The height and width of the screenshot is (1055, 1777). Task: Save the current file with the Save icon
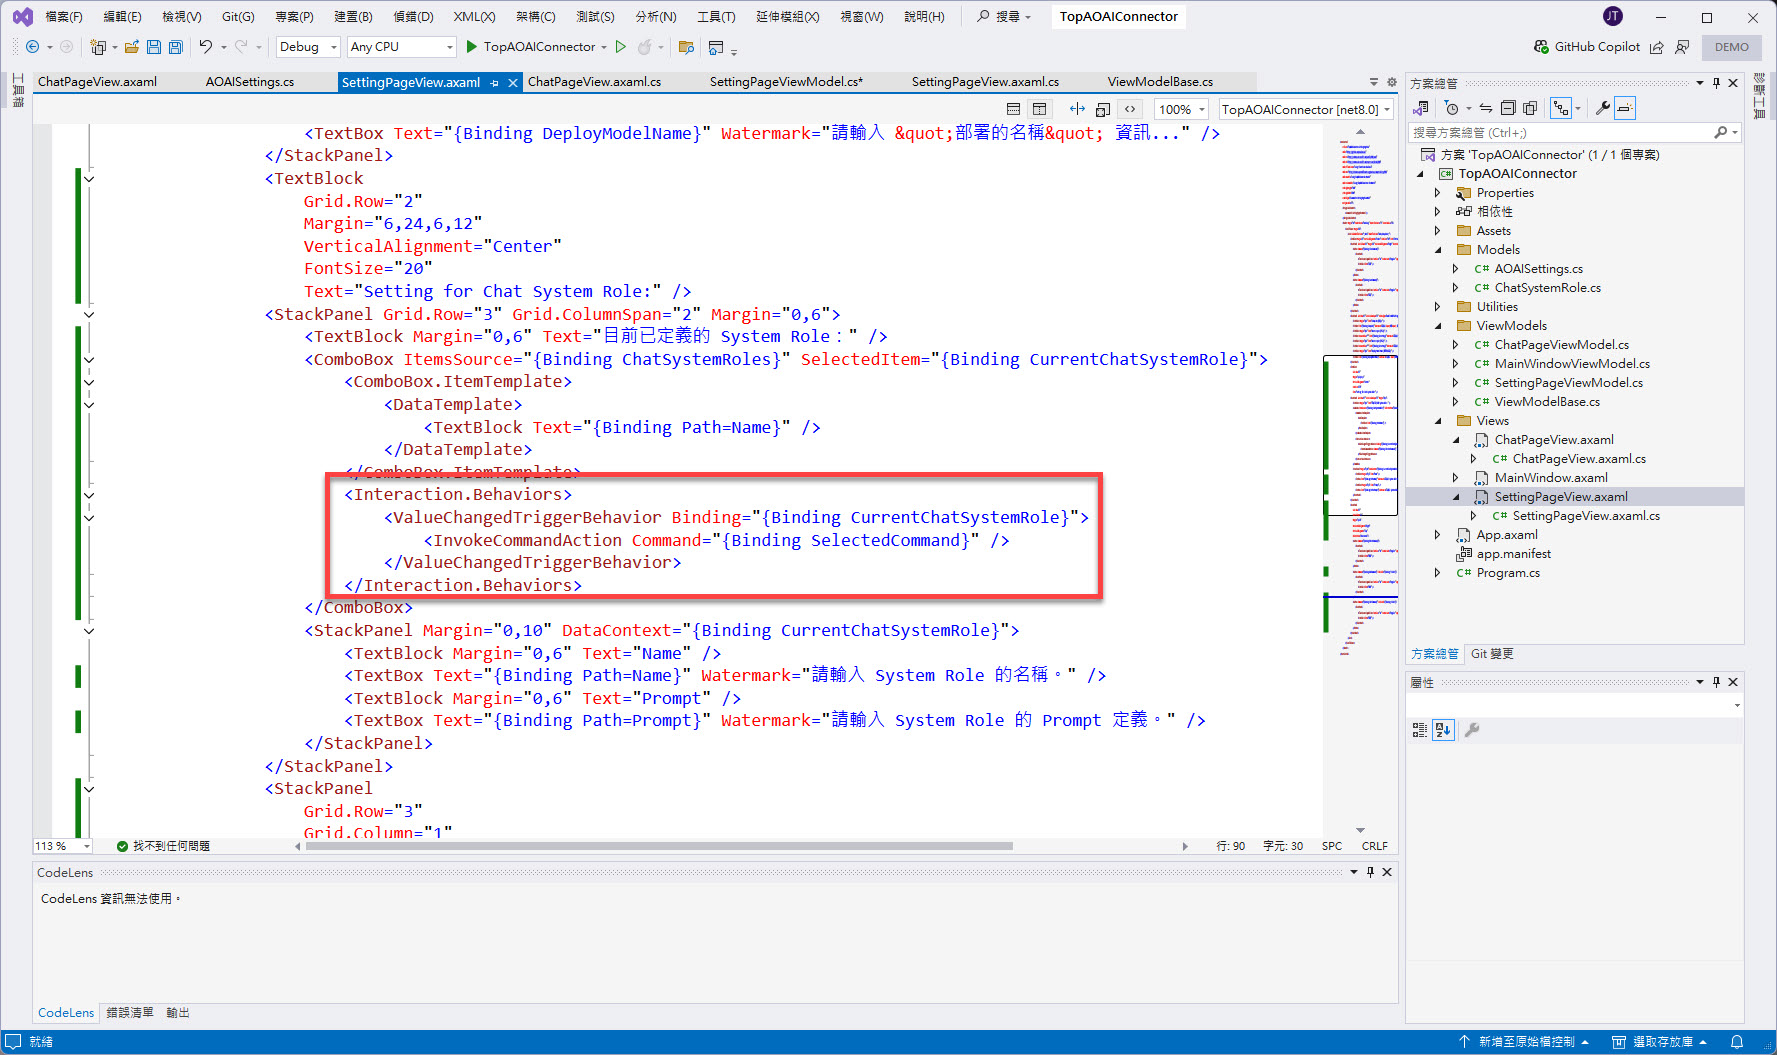(x=154, y=47)
